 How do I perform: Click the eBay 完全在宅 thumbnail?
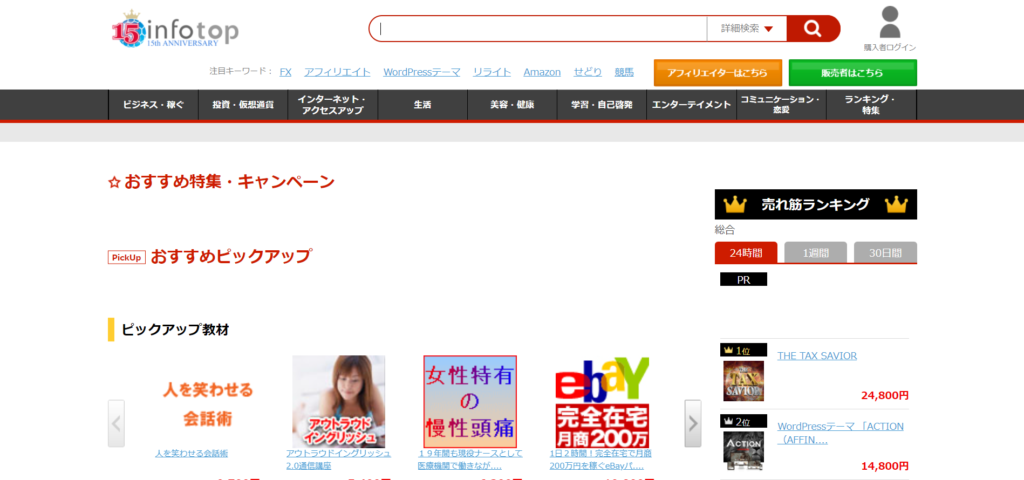pyautogui.click(x=602, y=401)
